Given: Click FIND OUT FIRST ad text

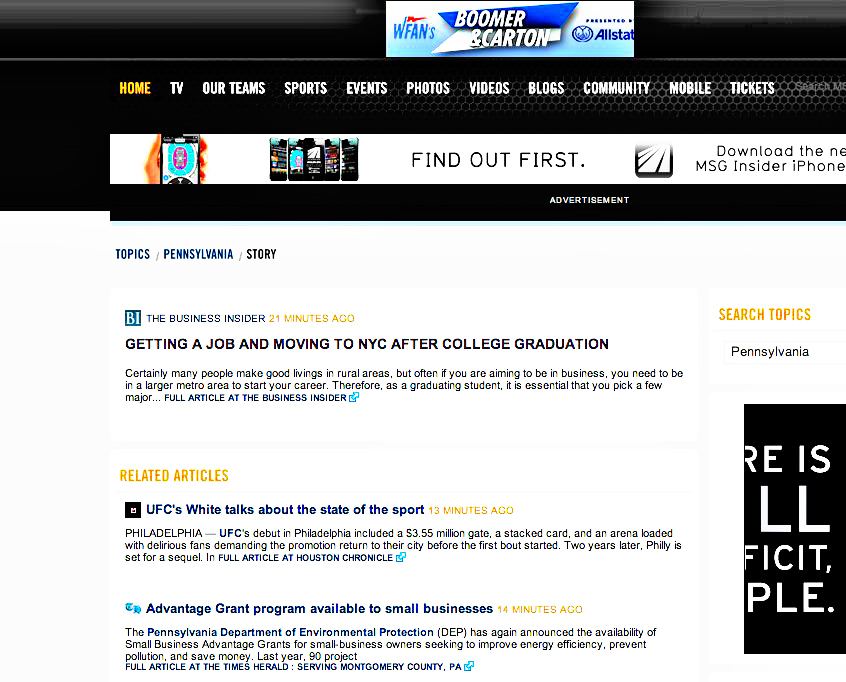Looking at the screenshot, I should 498,160.
